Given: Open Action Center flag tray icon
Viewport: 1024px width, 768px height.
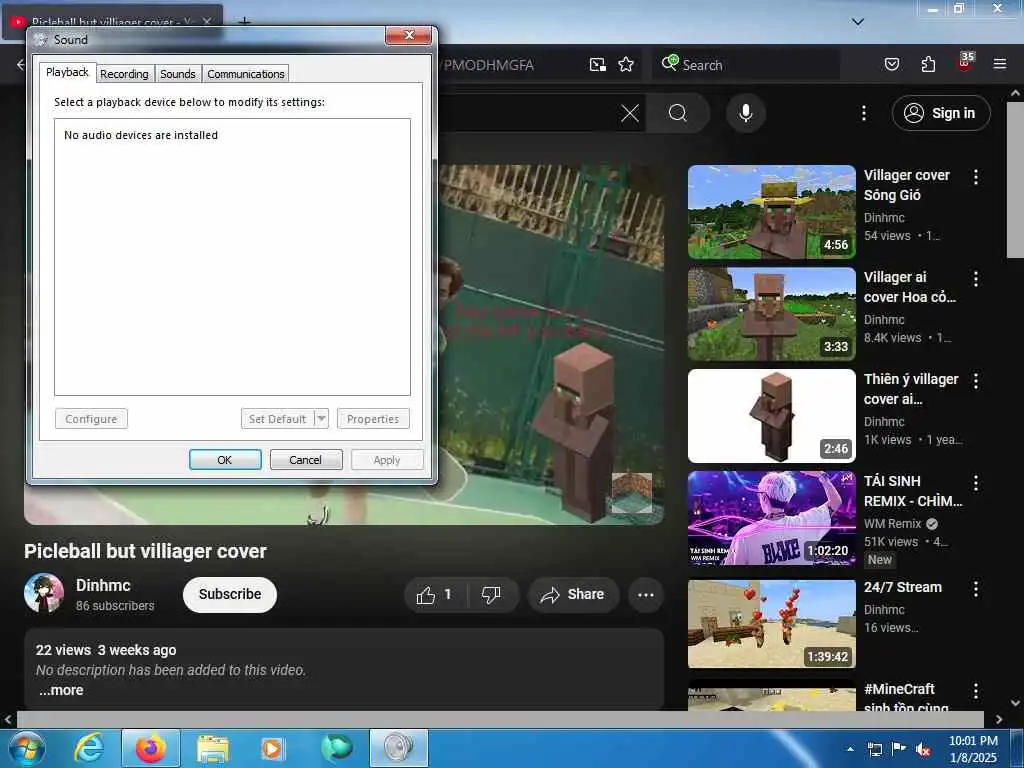Looking at the screenshot, I should (x=899, y=750).
